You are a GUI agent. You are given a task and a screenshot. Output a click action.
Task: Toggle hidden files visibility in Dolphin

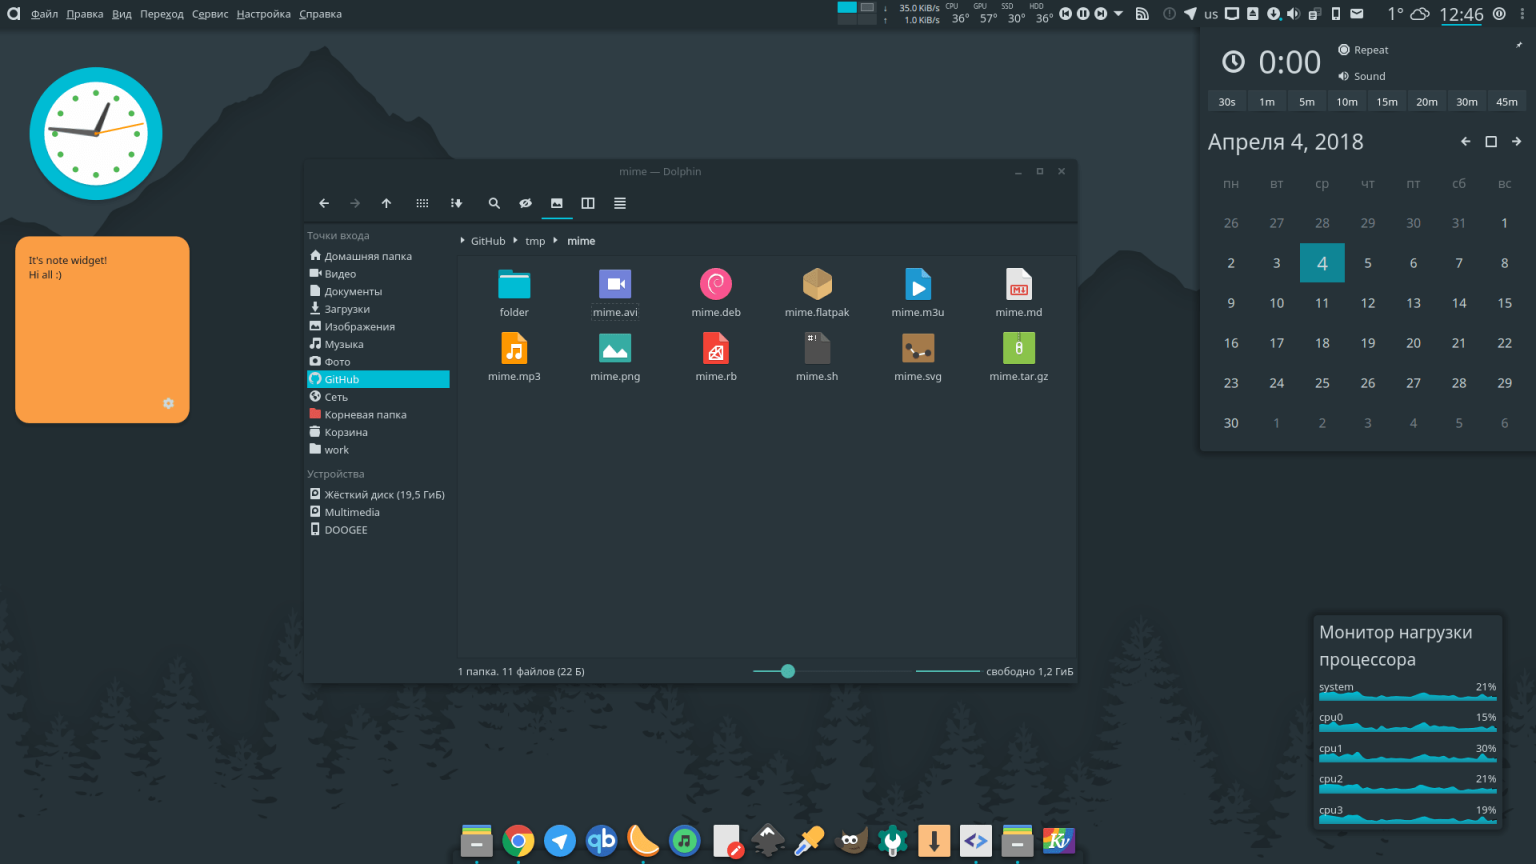tap(525, 203)
